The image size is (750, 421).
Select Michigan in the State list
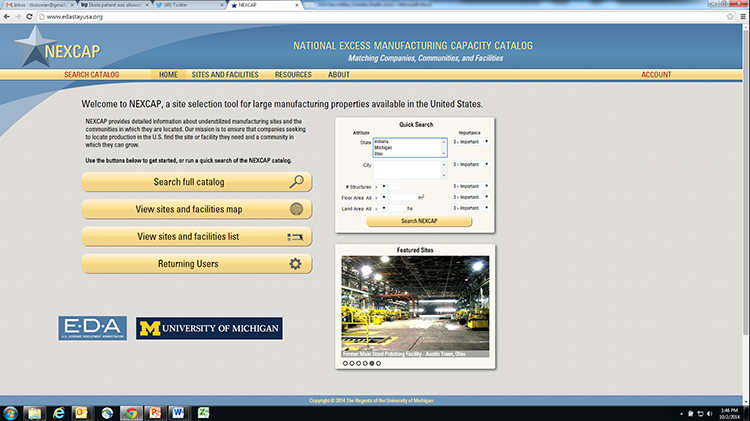(x=383, y=148)
